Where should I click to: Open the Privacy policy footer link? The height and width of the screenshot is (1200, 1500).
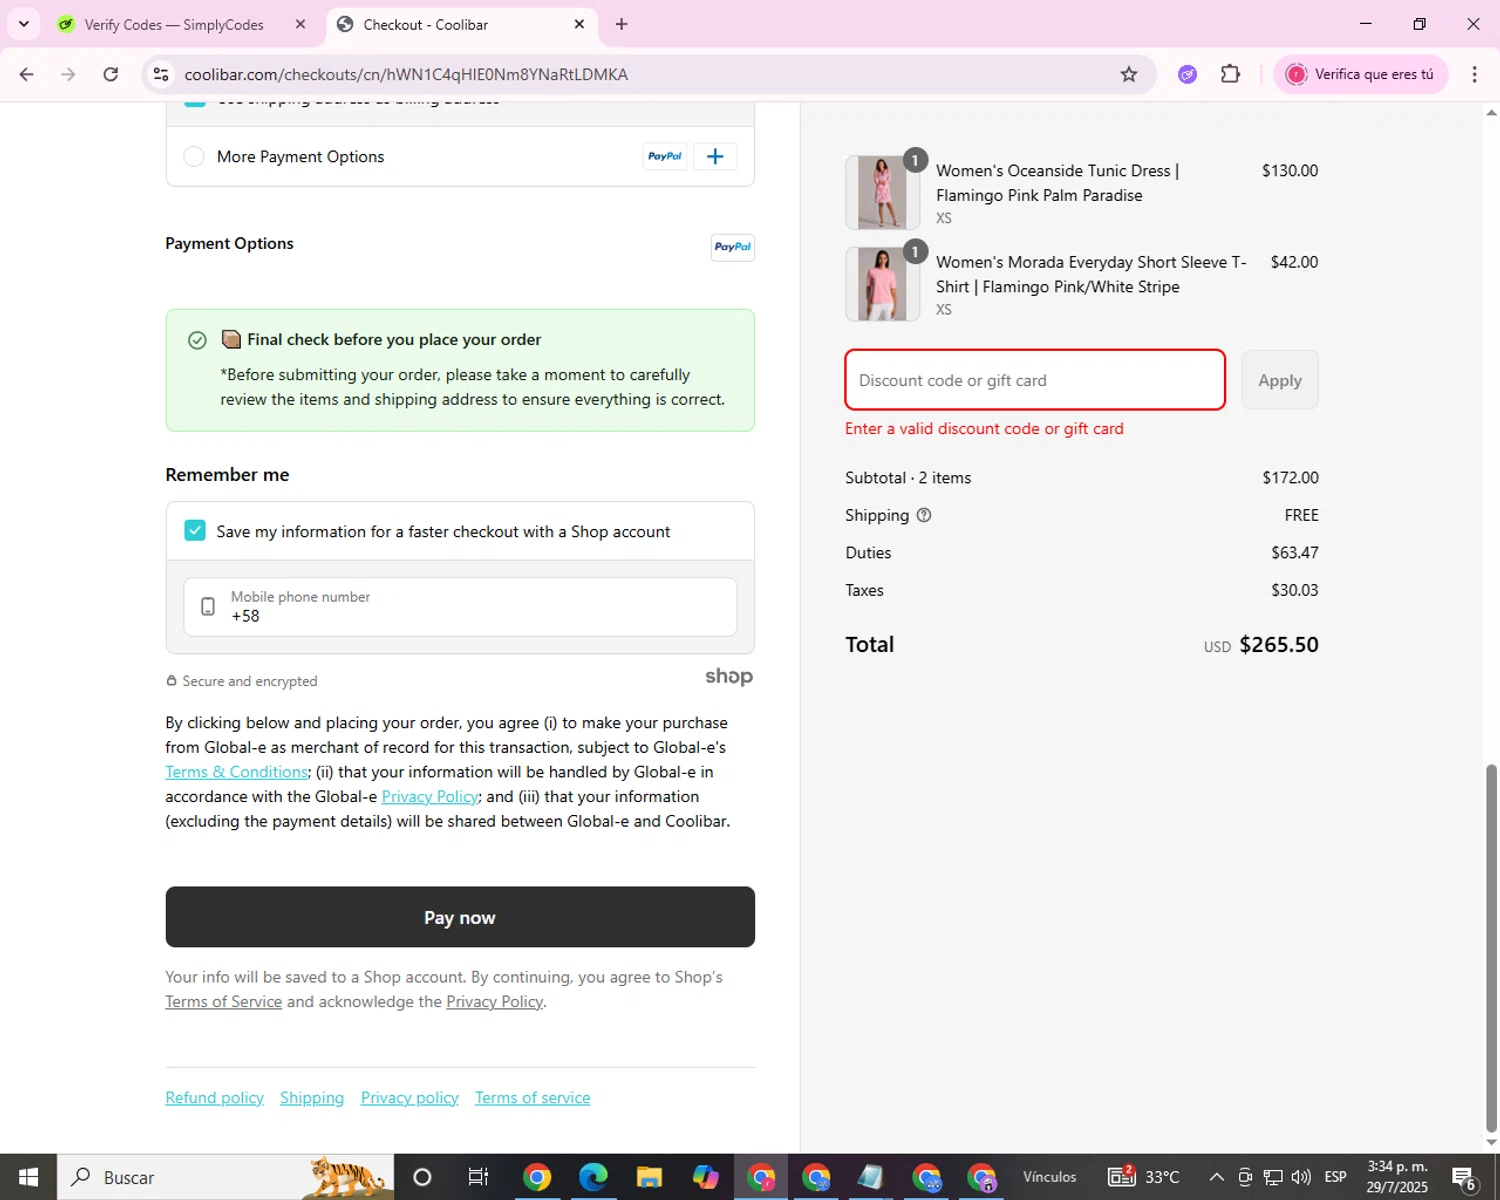[410, 1098]
